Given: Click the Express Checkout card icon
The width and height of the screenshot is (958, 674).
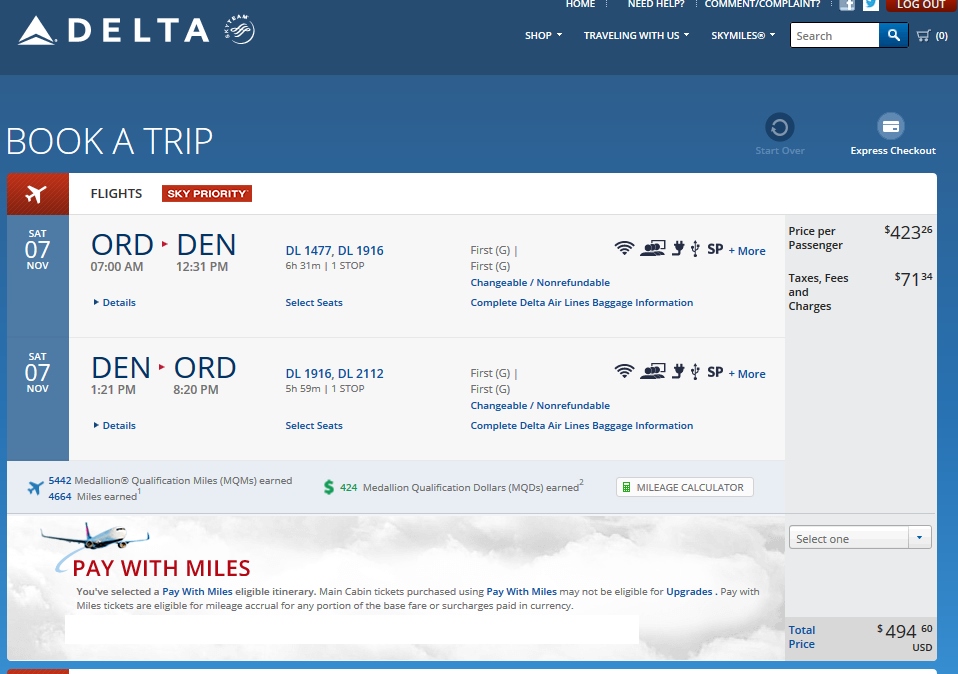Looking at the screenshot, I should coord(891,127).
